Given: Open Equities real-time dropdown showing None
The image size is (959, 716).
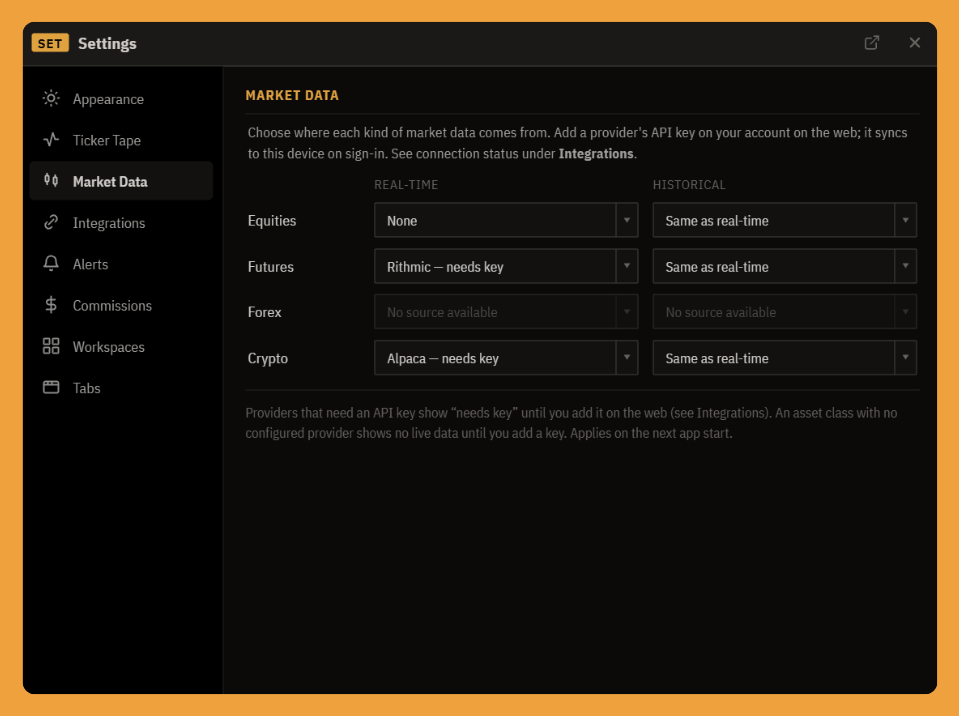Looking at the screenshot, I should 506,220.
